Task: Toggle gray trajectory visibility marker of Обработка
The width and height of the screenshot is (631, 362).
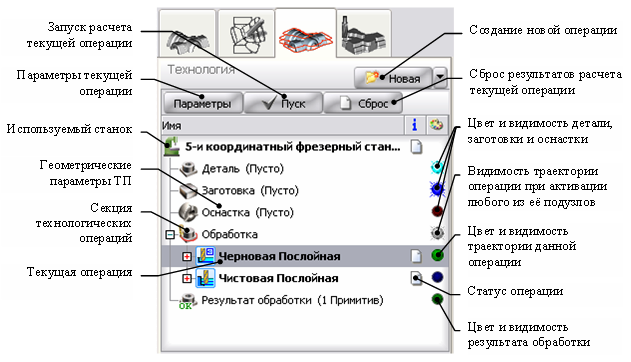Action: click(437, 232)
